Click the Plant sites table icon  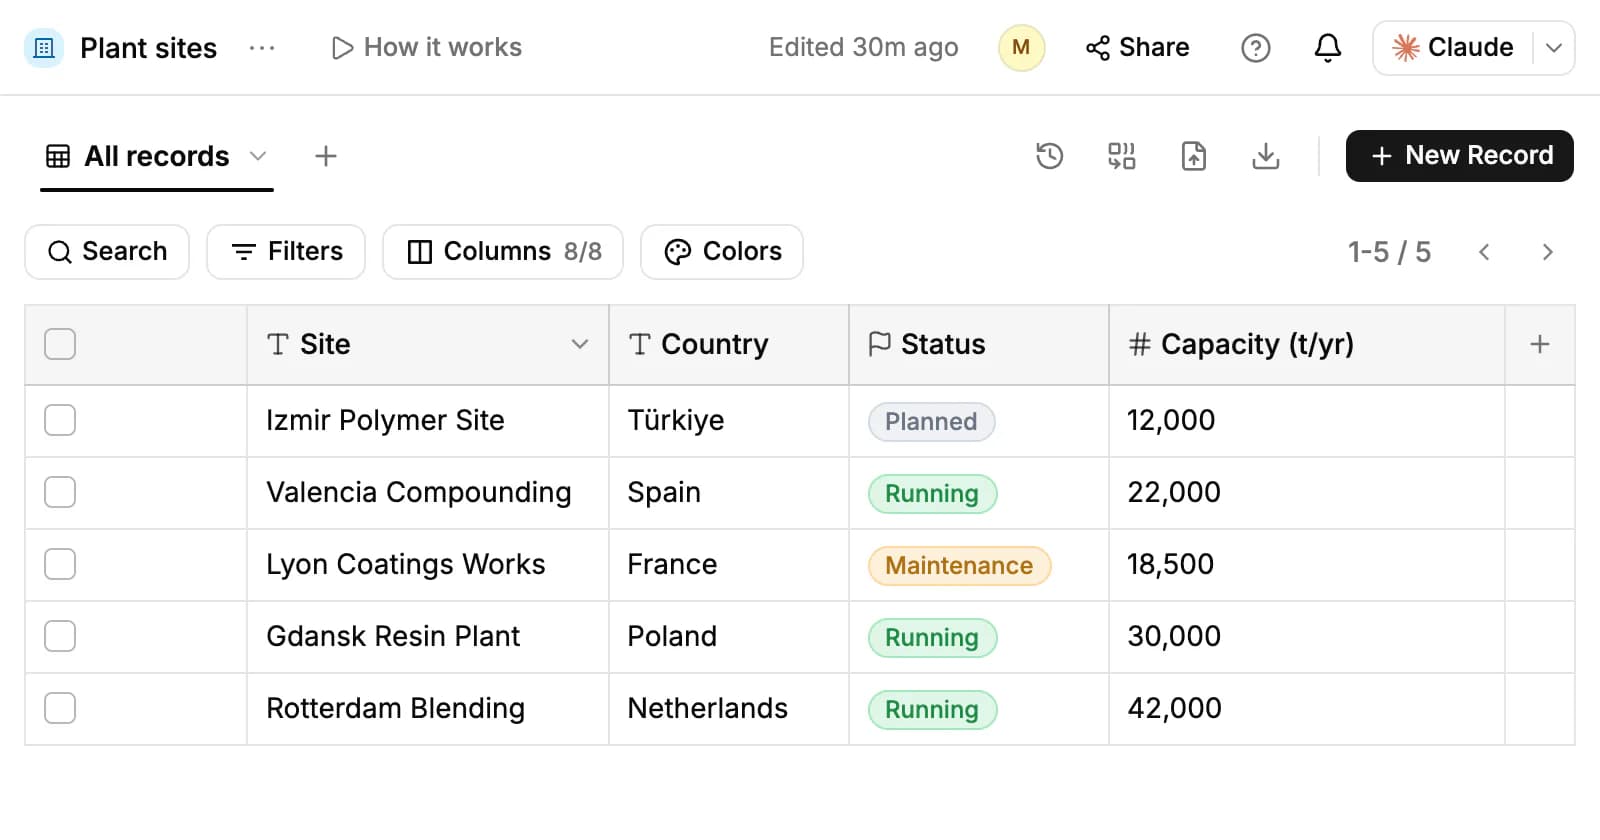pos(44,48)
